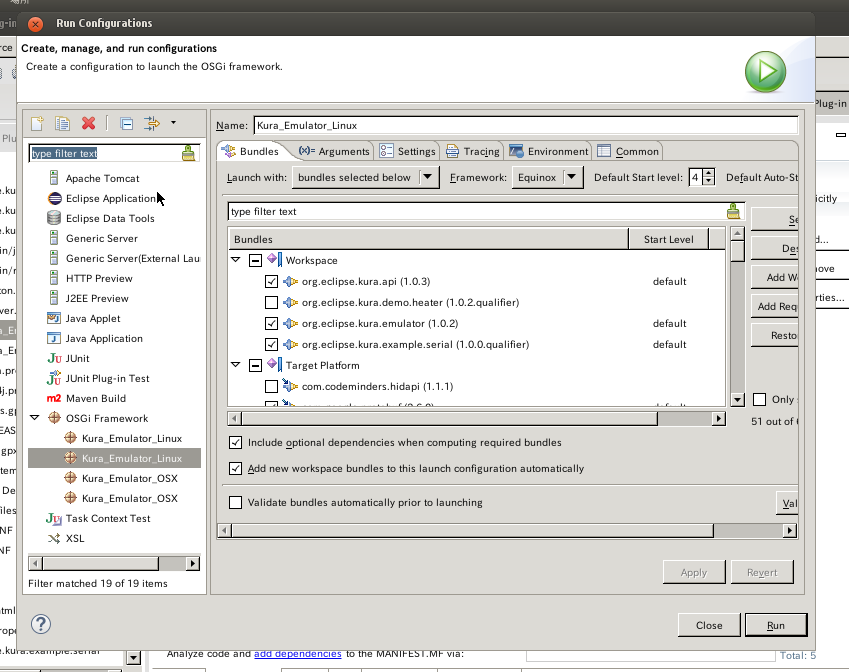Screen dimensions: 849x672
Task: Click the Maven Build m2 icon
Action: point(54,399)
